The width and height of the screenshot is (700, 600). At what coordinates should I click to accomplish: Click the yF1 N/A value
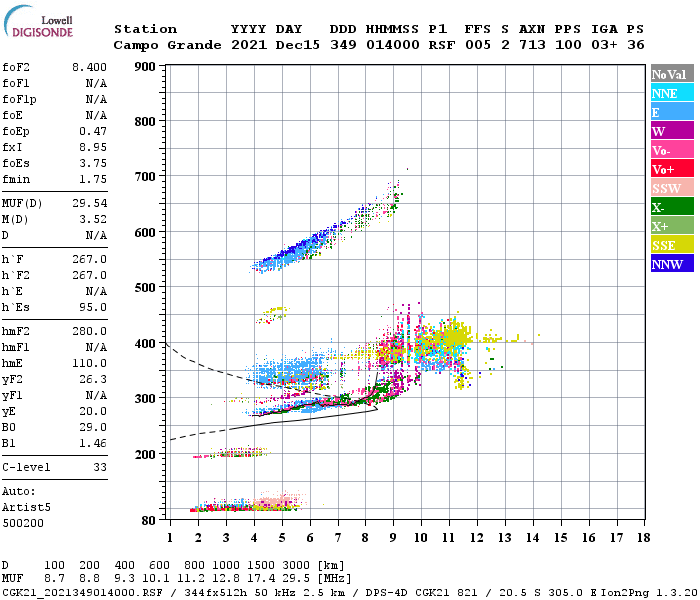click(96, 396)
